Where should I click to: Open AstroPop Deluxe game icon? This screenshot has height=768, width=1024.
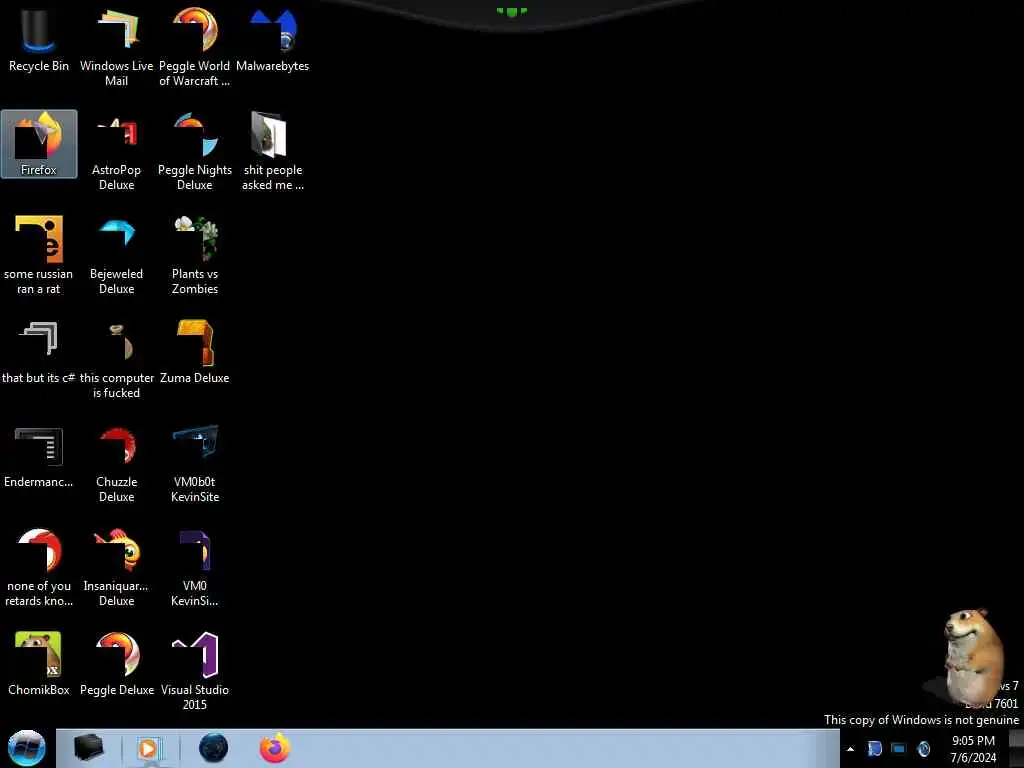point(116,152)
